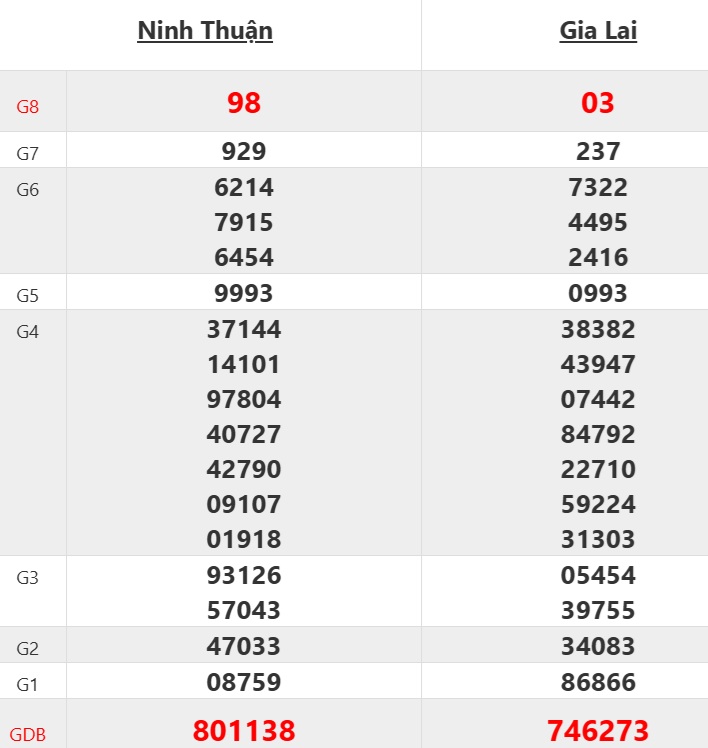Click Ninh Thuận G2 number 47033
The width and height of the screenshot is (708, 748).
click(244, 647)
